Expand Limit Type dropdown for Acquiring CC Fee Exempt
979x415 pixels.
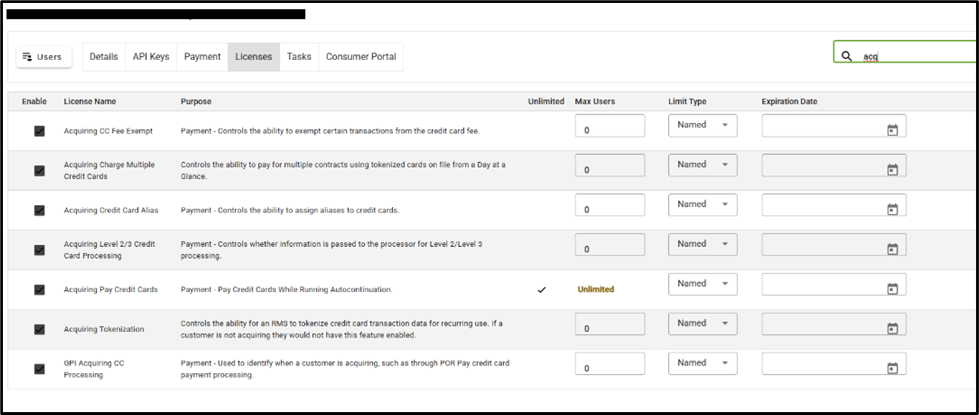click(702, 125)
